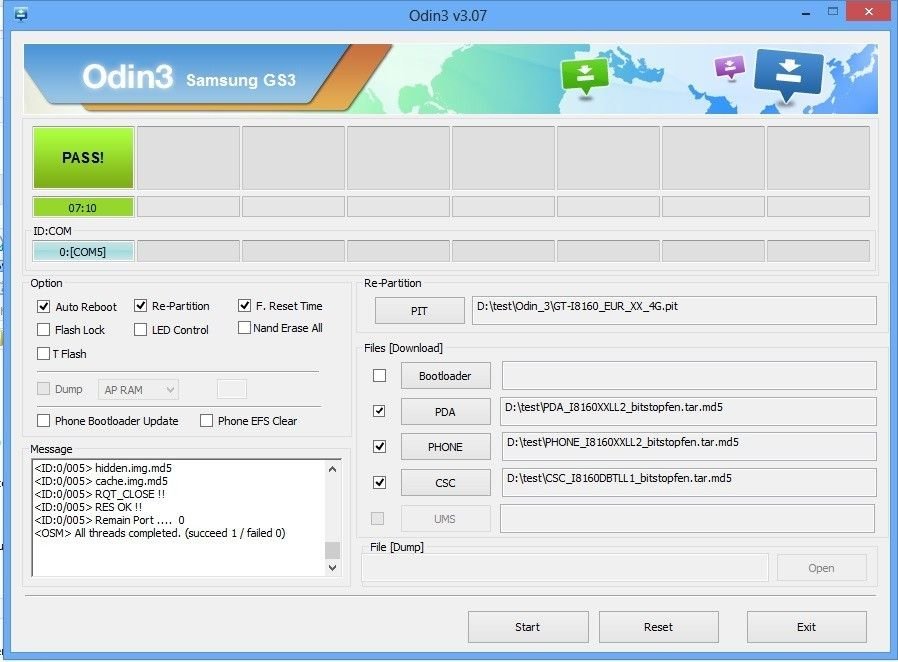Click the 'Remain Port .... 0' log line
The width and height of the screenshot is (898, 662).
109,520
